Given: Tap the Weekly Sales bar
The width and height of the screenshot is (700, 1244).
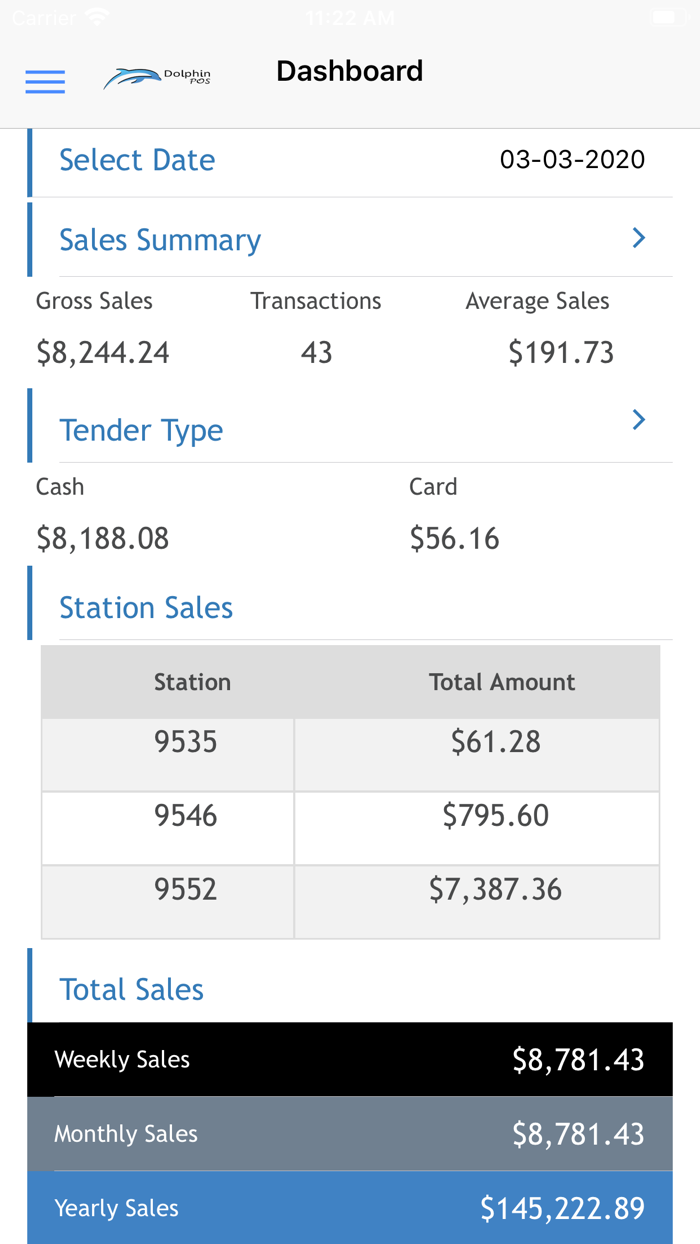Looking at the screenshot, I should tap(350, 1060).
